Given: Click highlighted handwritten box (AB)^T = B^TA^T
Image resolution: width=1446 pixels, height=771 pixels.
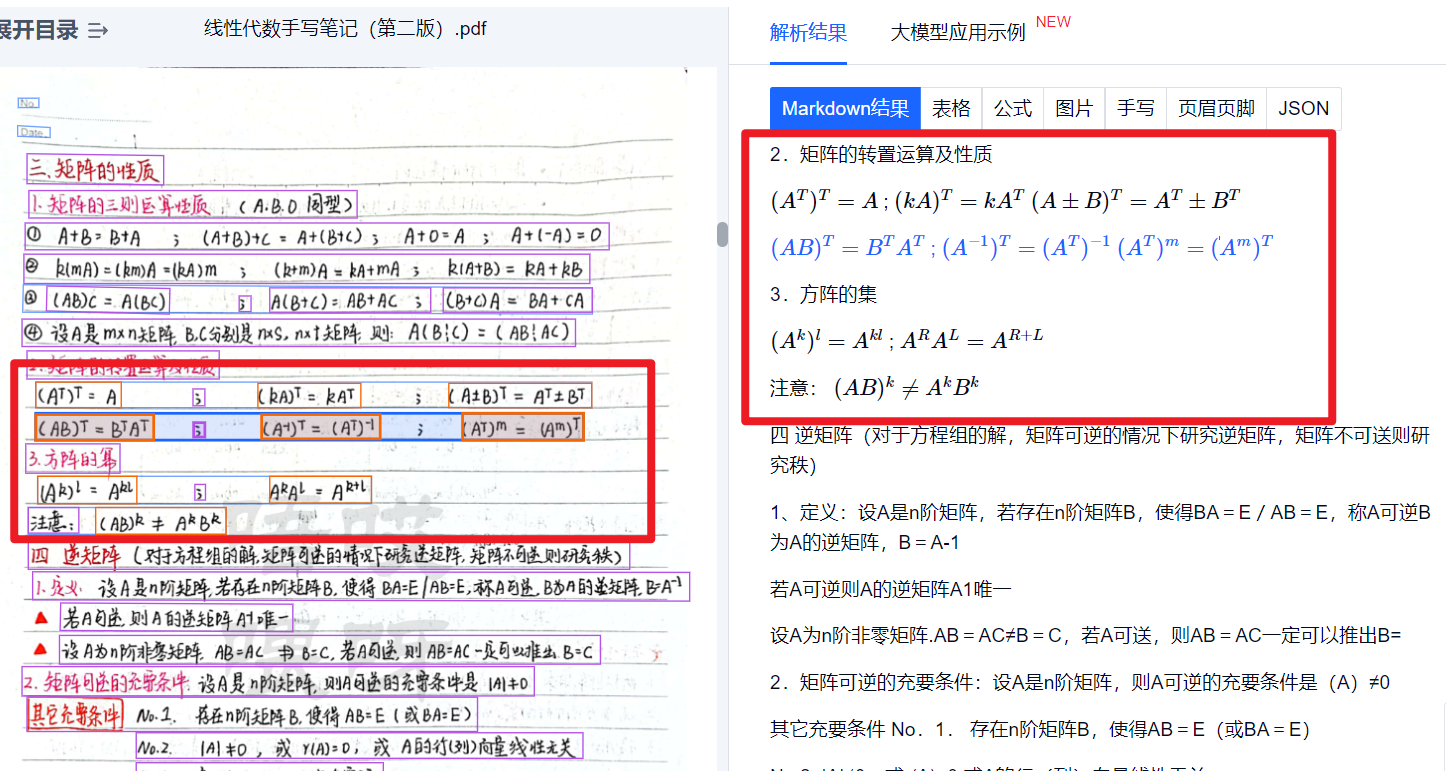Looking at the screenshot, I should pos(94,428).
